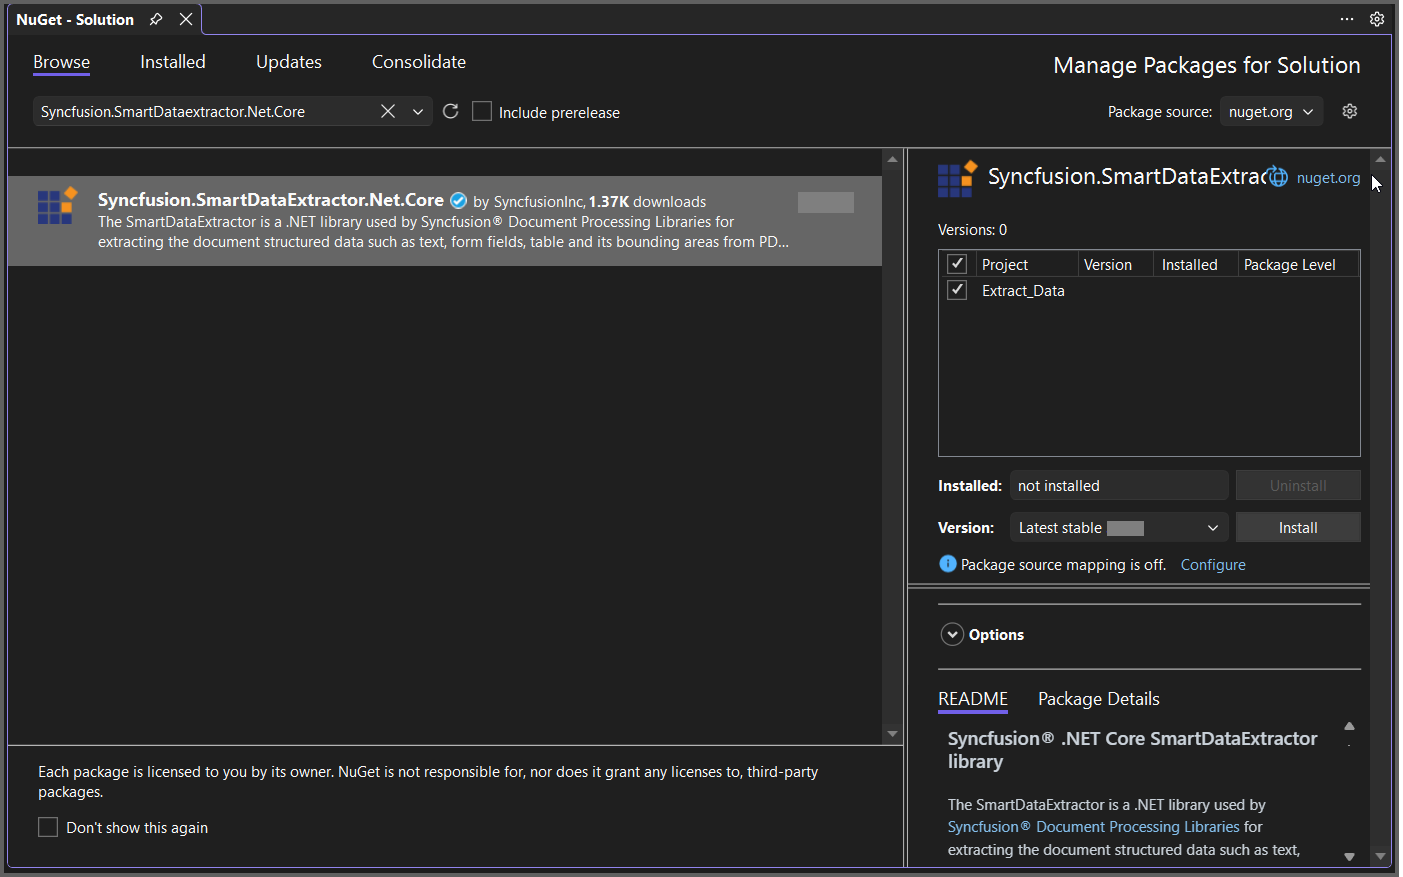Refresh the package search results
Image resolution: width=1403 pixels, height=877 pixels.
(451, 111)
